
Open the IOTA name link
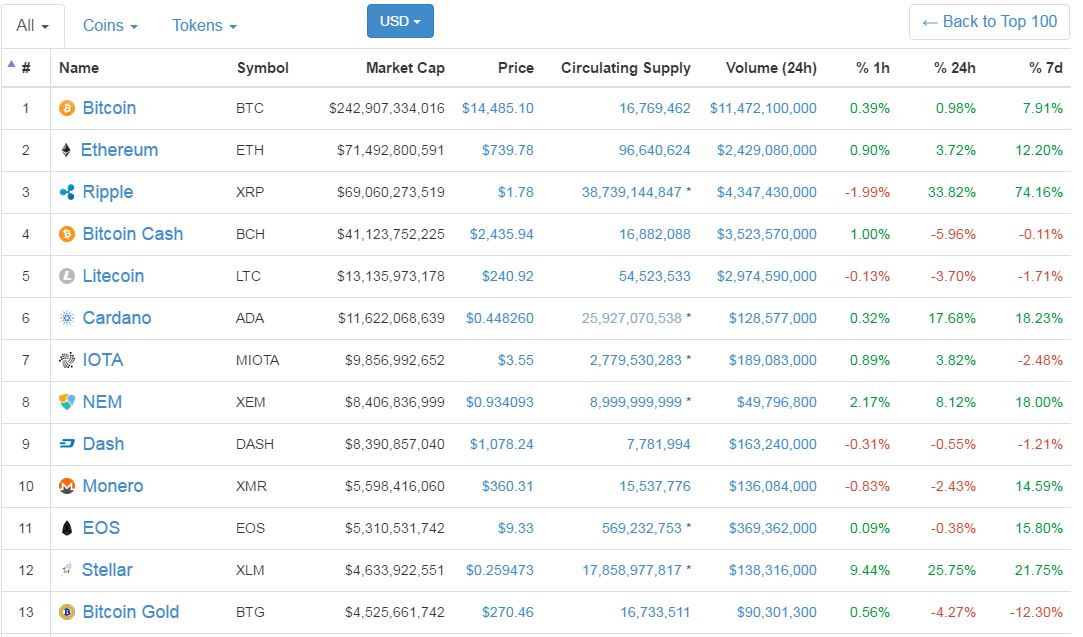point(103,360)
